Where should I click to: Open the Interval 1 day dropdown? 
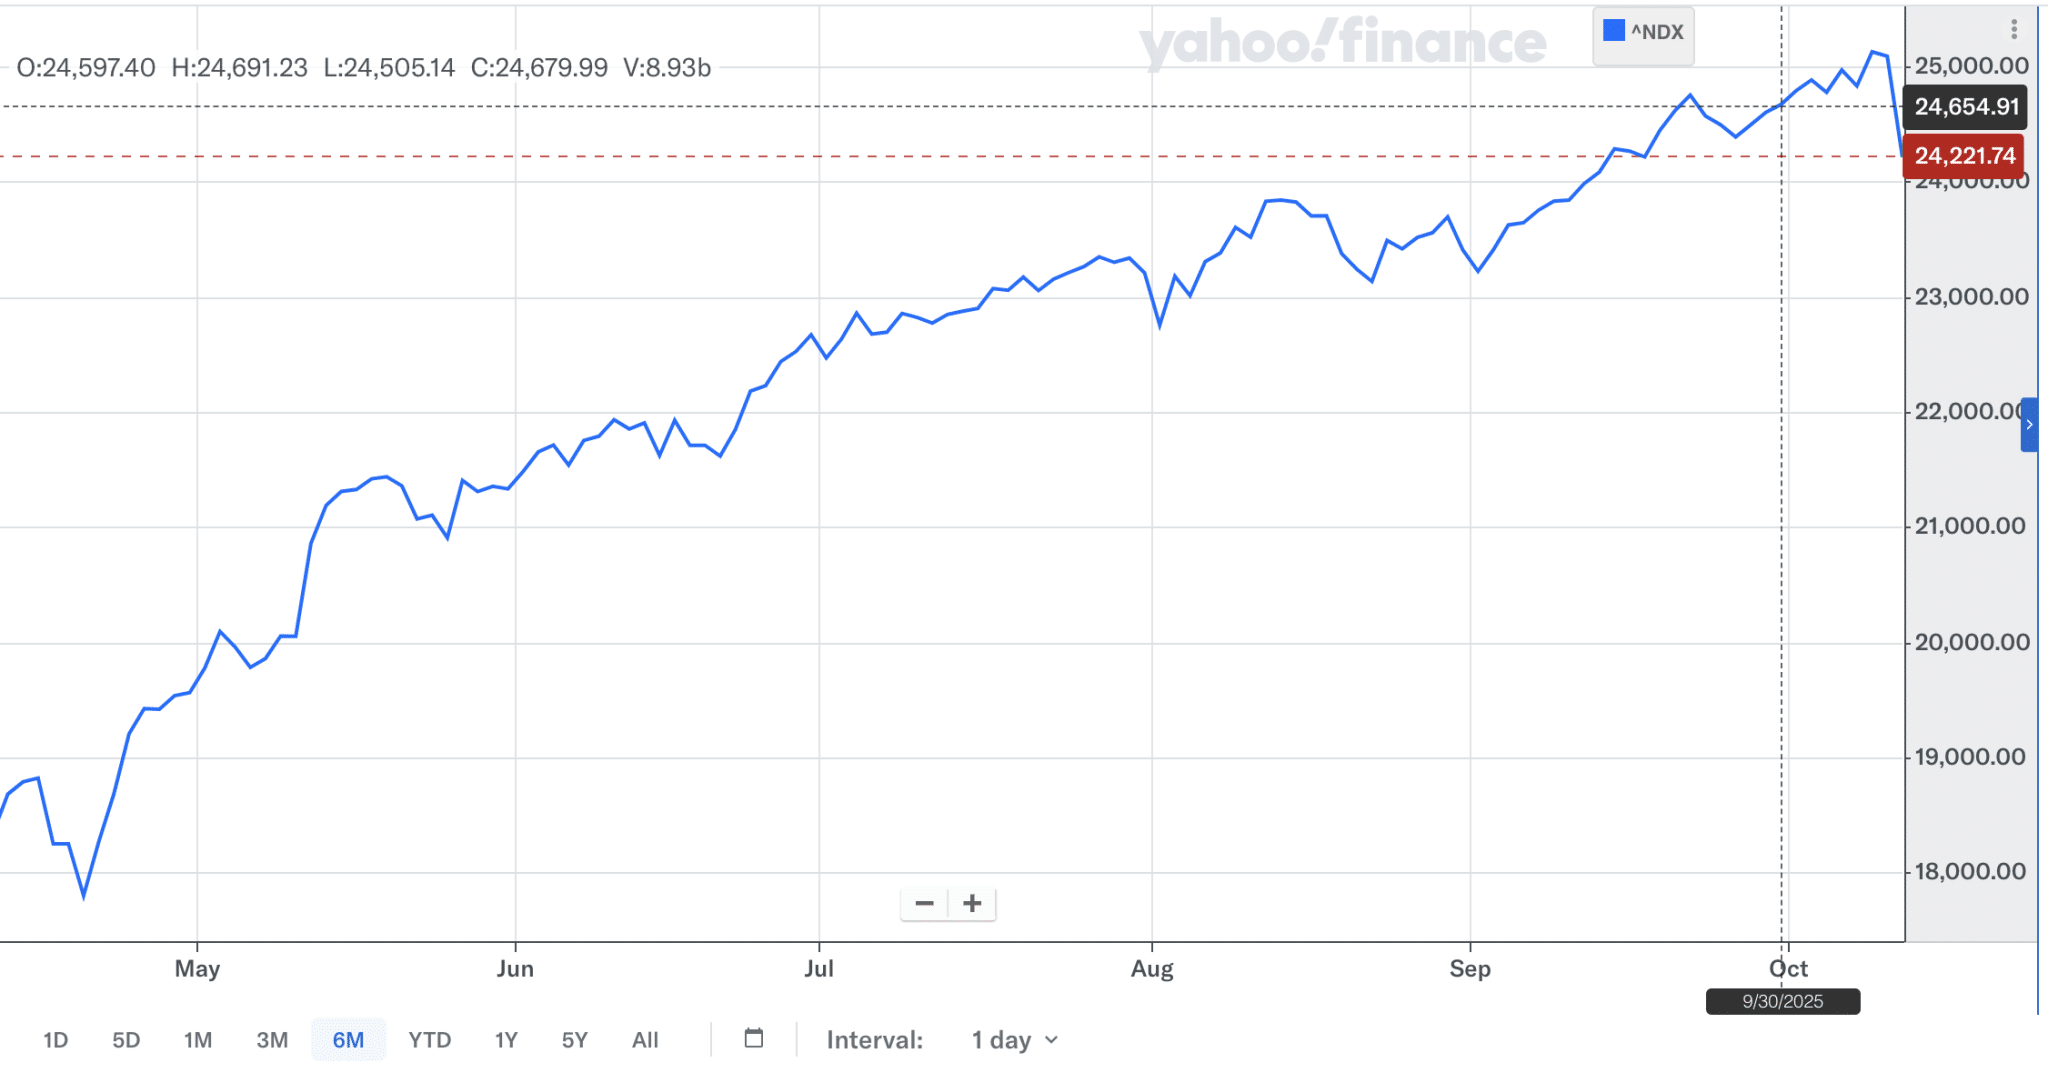(1014, 1040)
